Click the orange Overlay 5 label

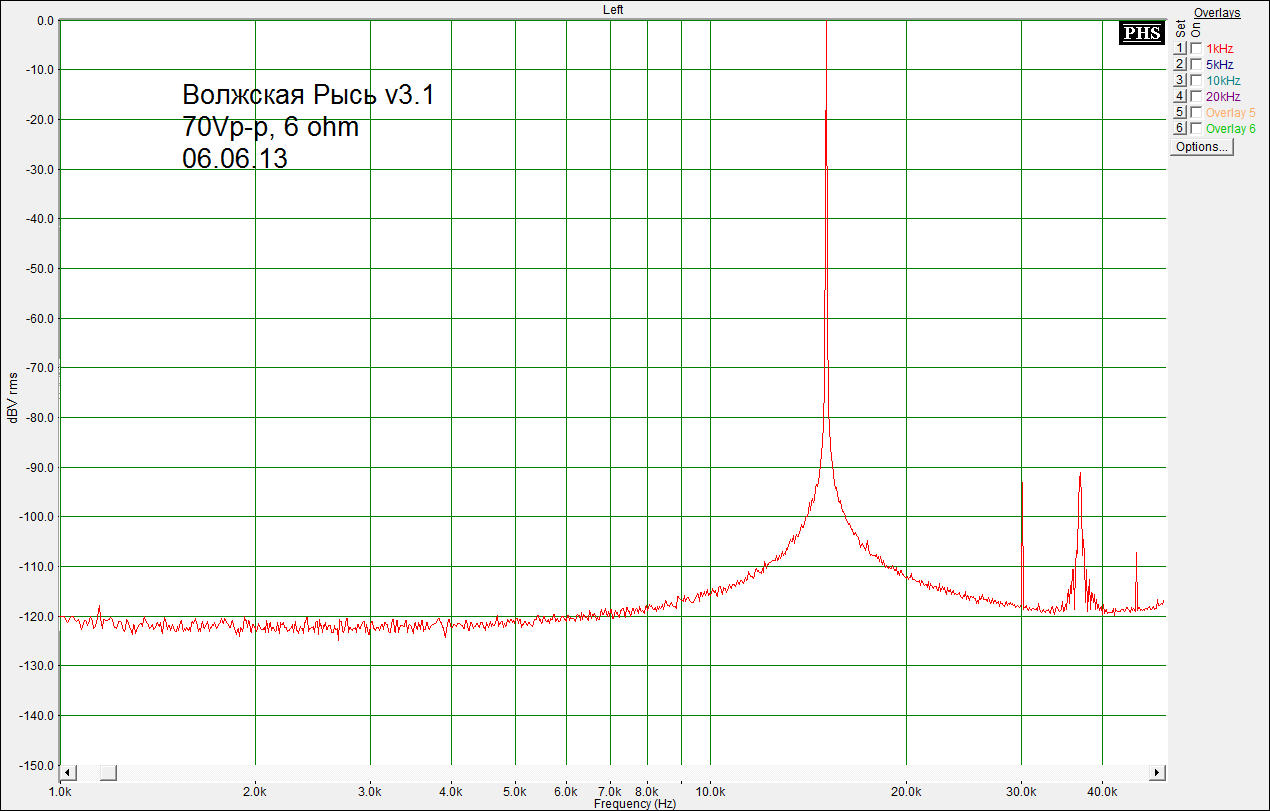tap(1230, 112)
